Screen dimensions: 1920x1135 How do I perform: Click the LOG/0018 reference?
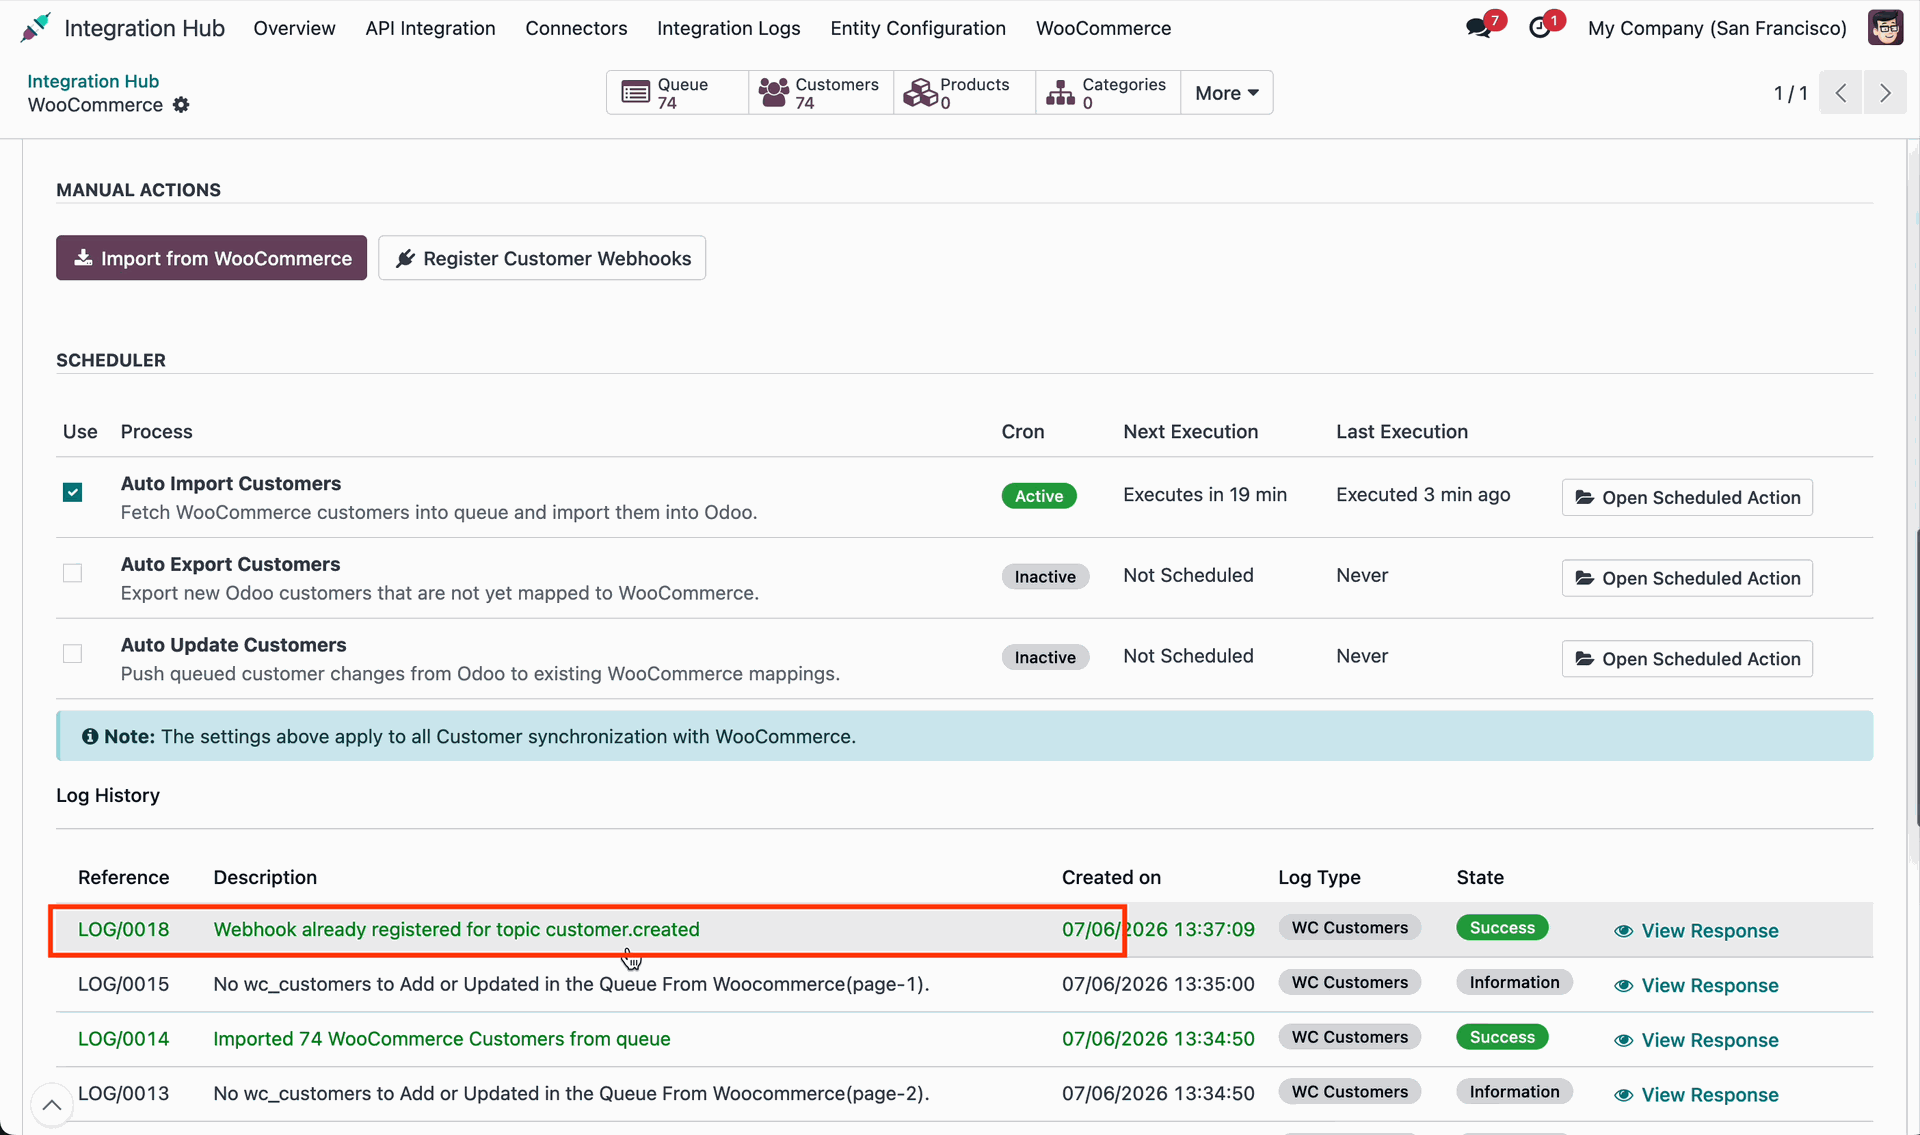(x=123, y=930)
